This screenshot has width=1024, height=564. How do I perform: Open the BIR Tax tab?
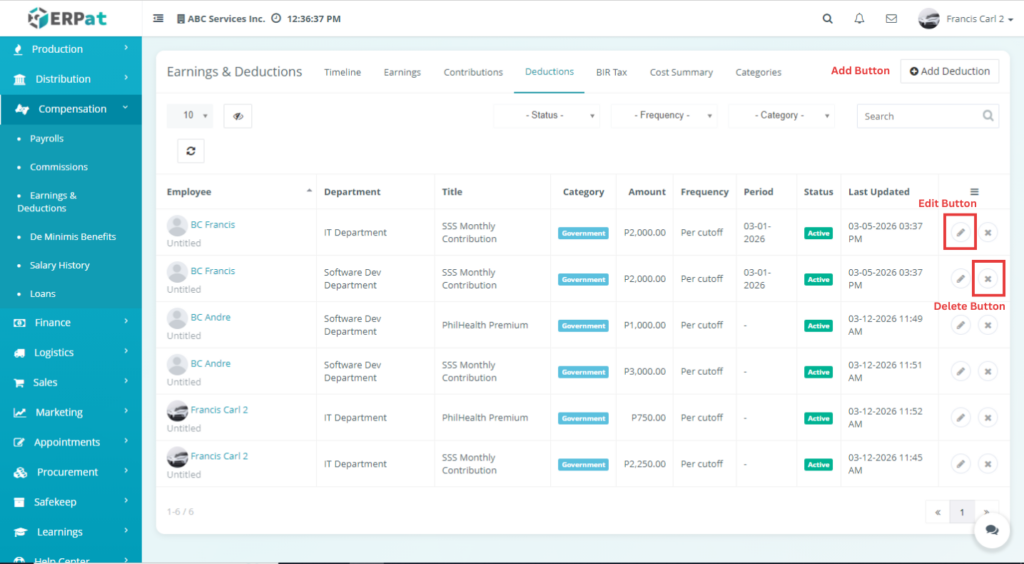611,72
